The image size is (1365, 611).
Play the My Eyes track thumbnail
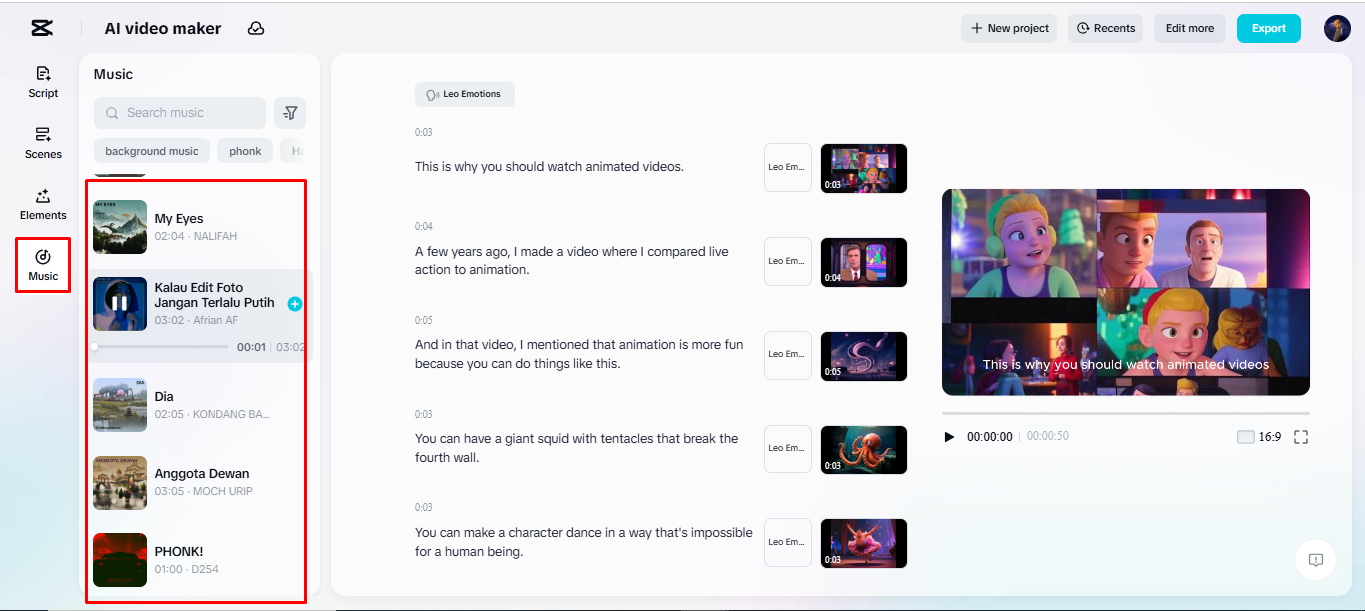(120, 227)
